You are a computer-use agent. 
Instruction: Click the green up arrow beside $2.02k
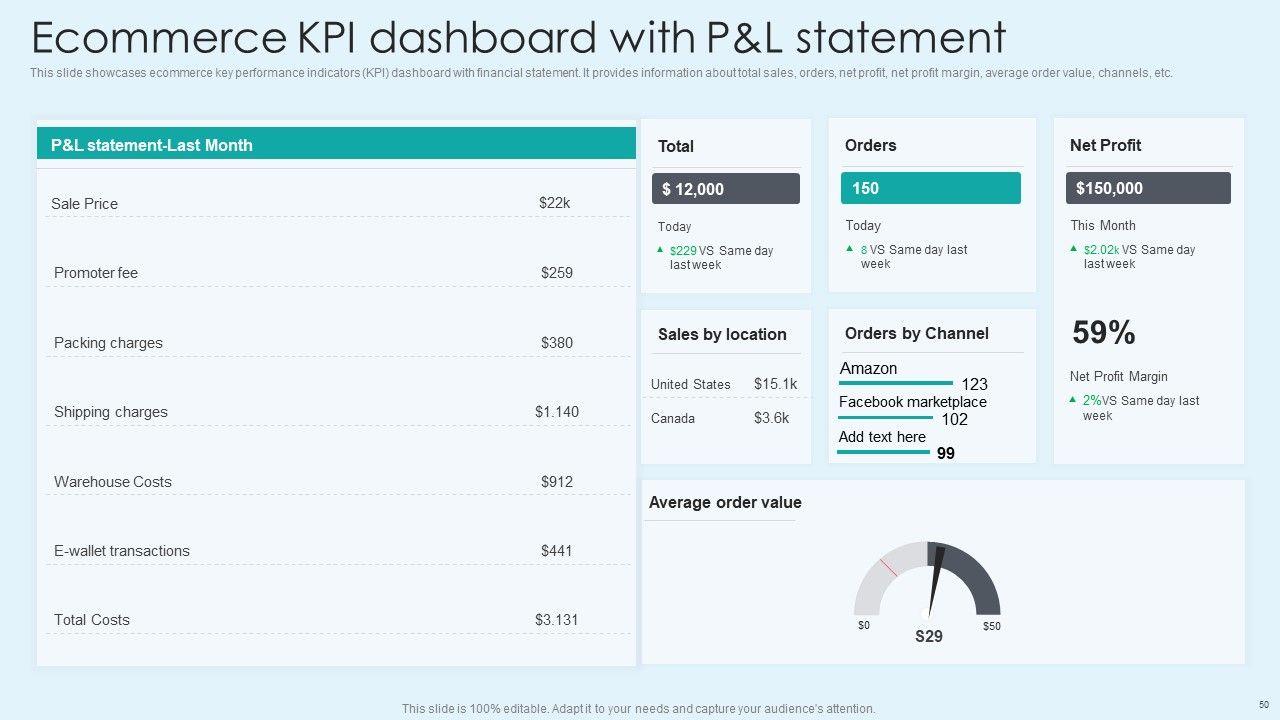click(x=1074, y=248)
